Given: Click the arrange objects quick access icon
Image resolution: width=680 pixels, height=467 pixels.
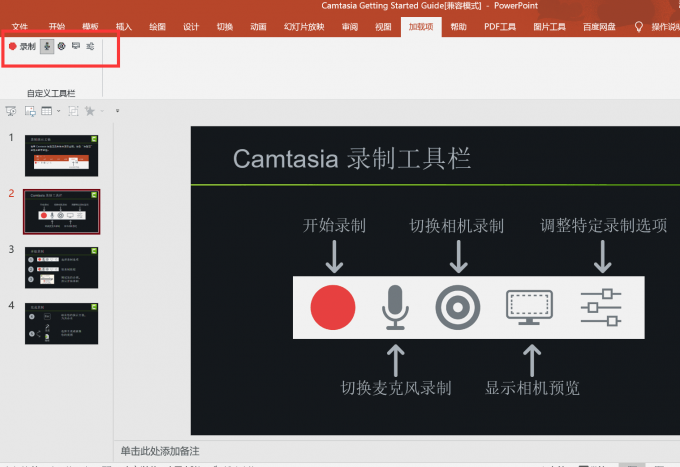Looking at the screenshot, I should (73, 111).
